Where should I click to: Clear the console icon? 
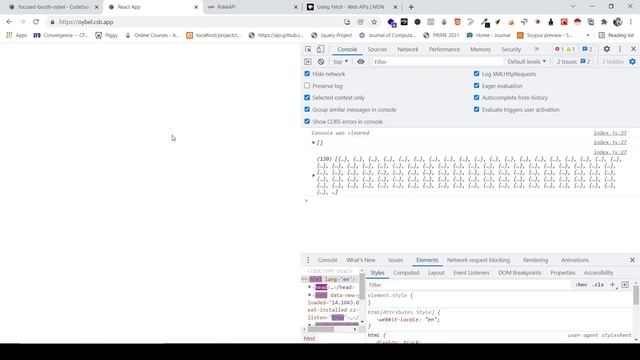pyautogui.click(x=321, y=62)
